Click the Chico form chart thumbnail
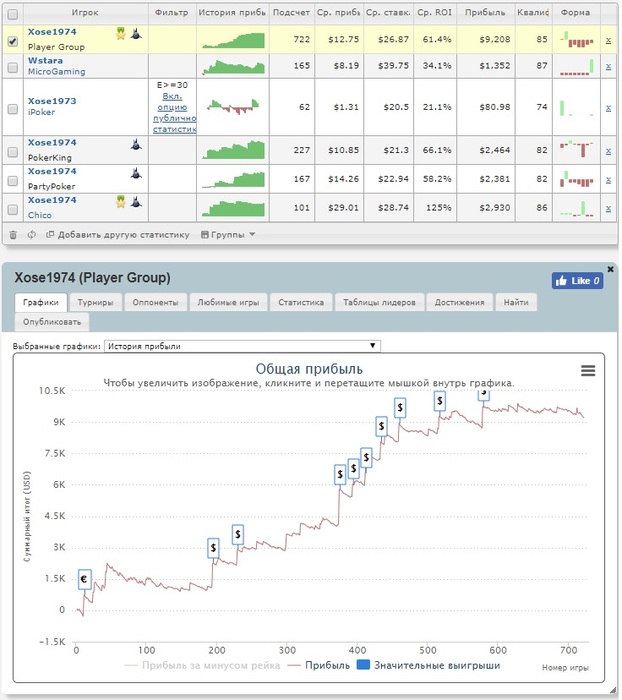 pos(576,208)
